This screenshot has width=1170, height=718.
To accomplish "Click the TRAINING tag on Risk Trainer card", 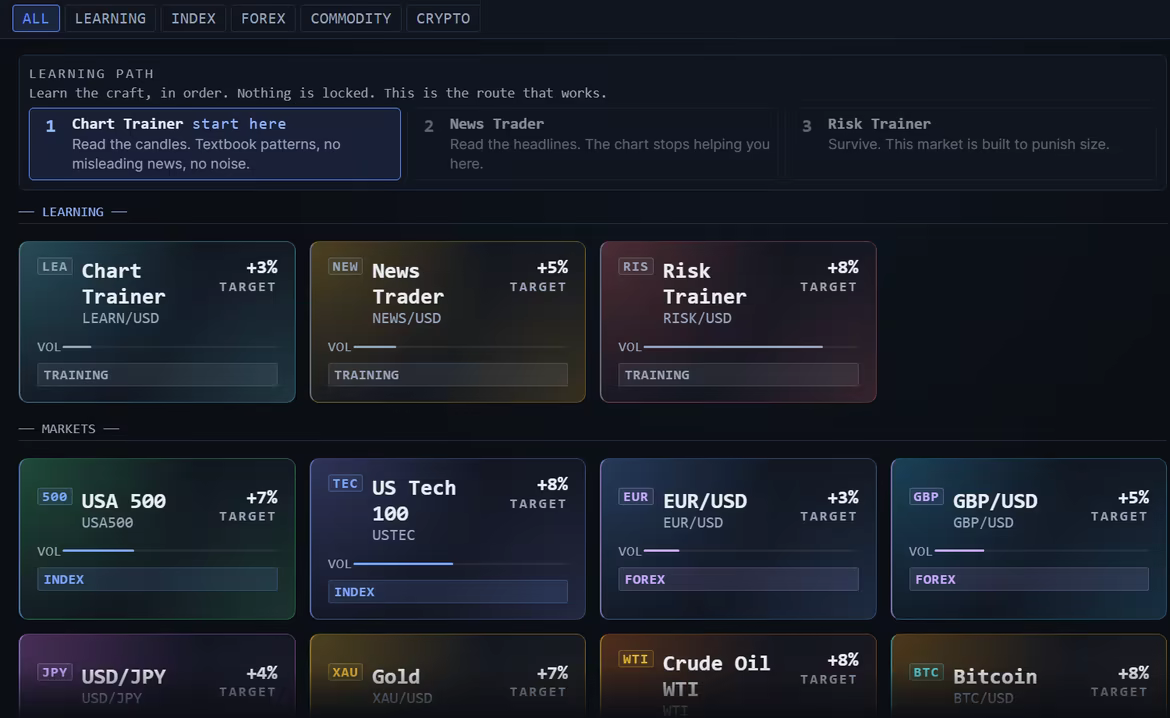I will [739, 375].
